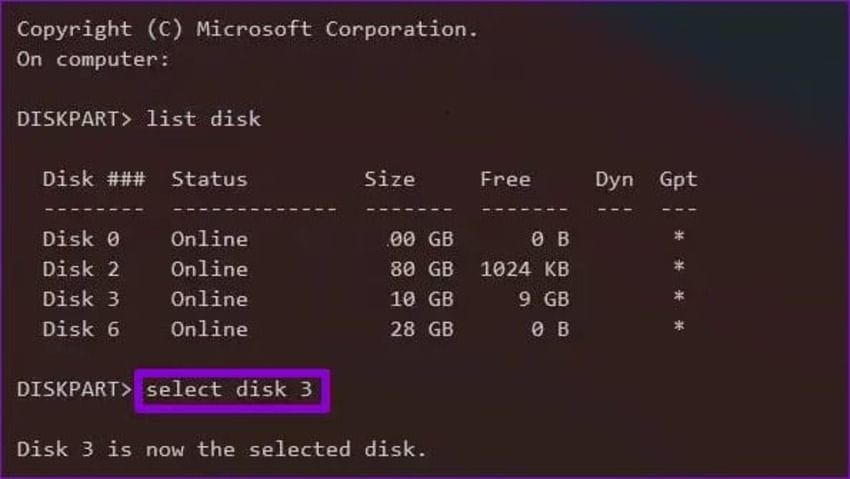
Task: Click the 'list disk' command text
Action: tap(203, 119)
